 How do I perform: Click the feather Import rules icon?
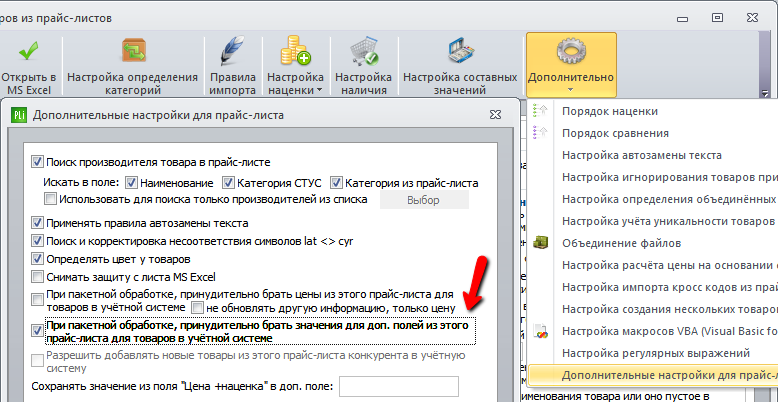[x=233, y=51]
